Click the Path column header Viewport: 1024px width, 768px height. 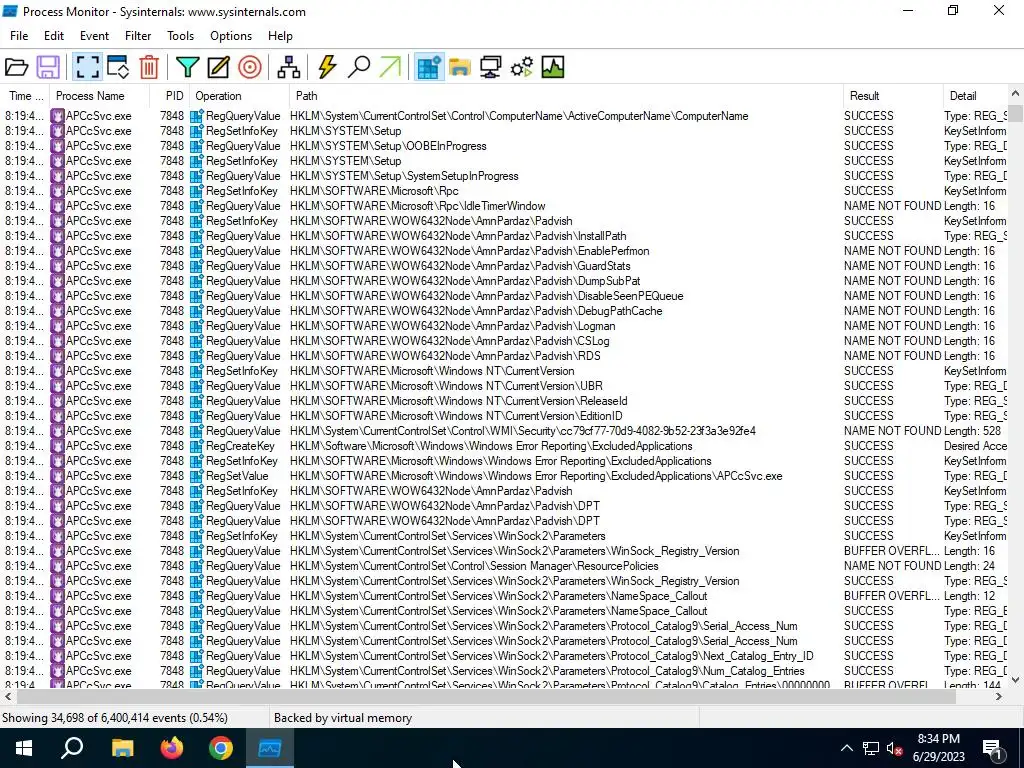[x=566, y=95]
